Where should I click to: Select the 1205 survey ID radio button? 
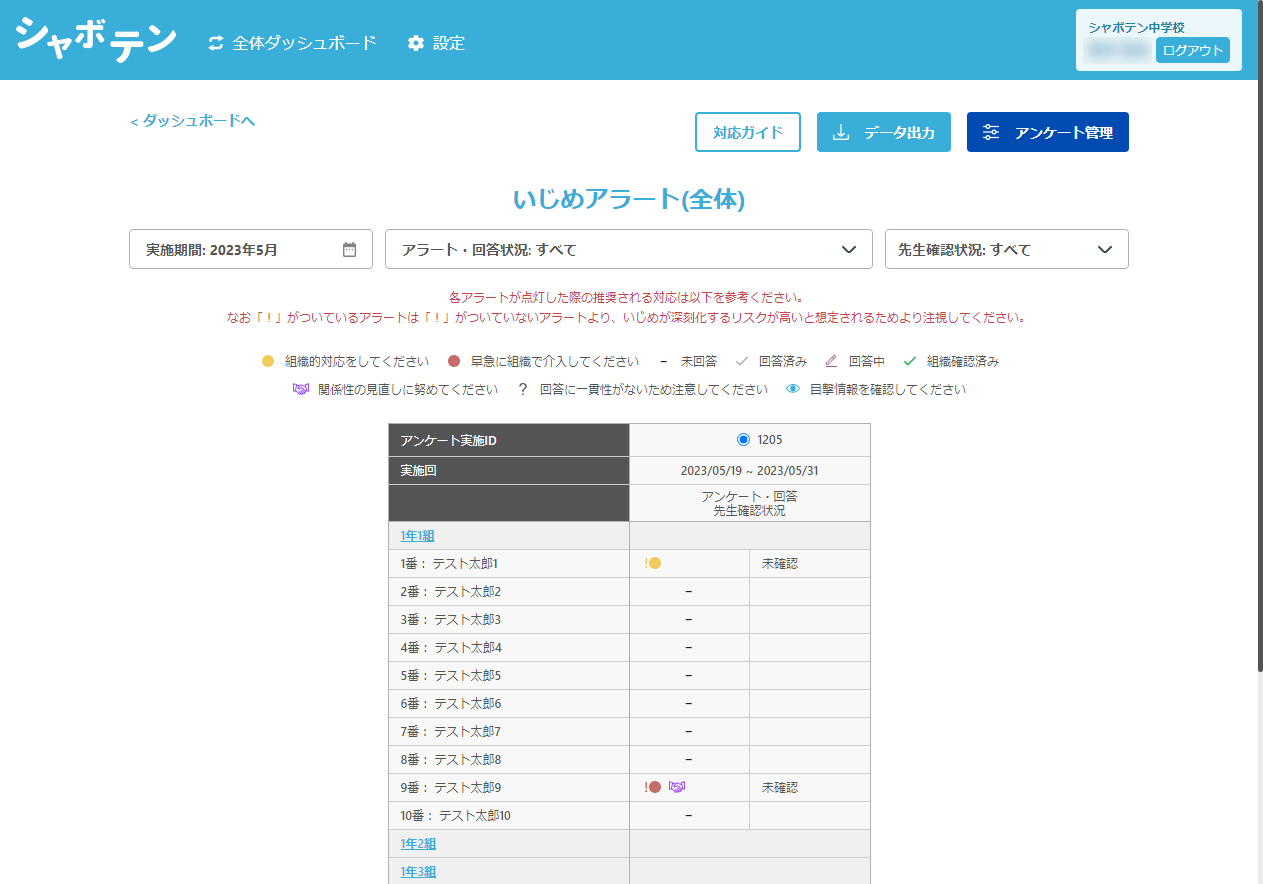[x=742, y=440]
